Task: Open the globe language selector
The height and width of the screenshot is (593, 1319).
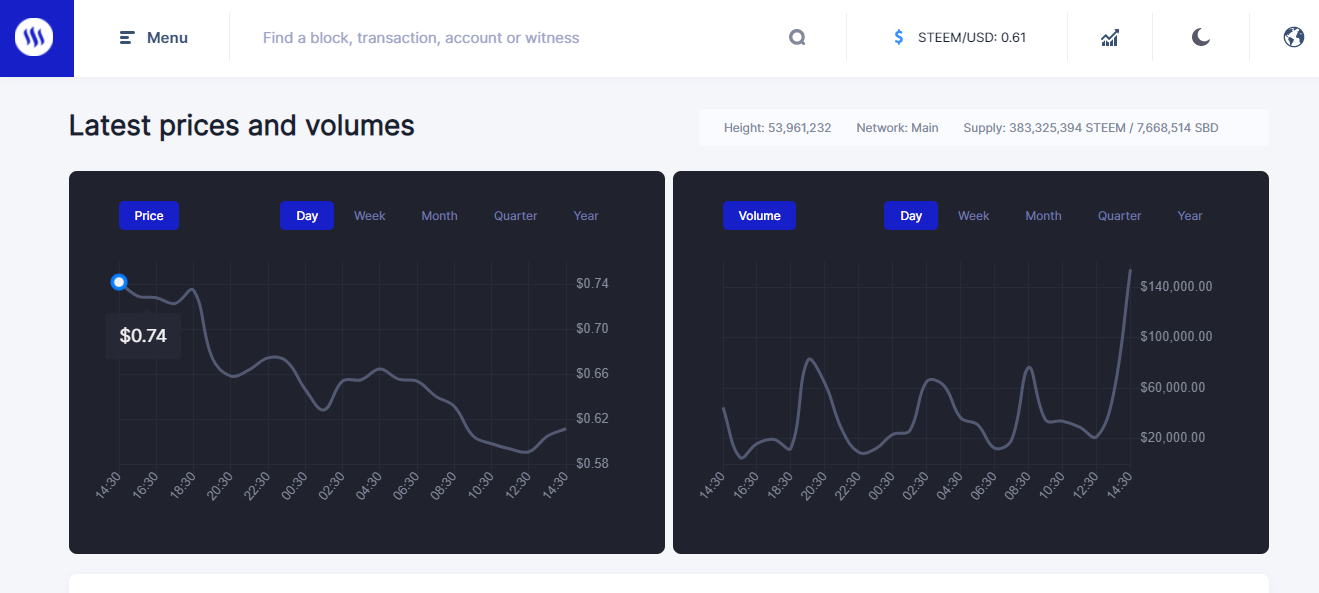Action: pos(1293,38)
